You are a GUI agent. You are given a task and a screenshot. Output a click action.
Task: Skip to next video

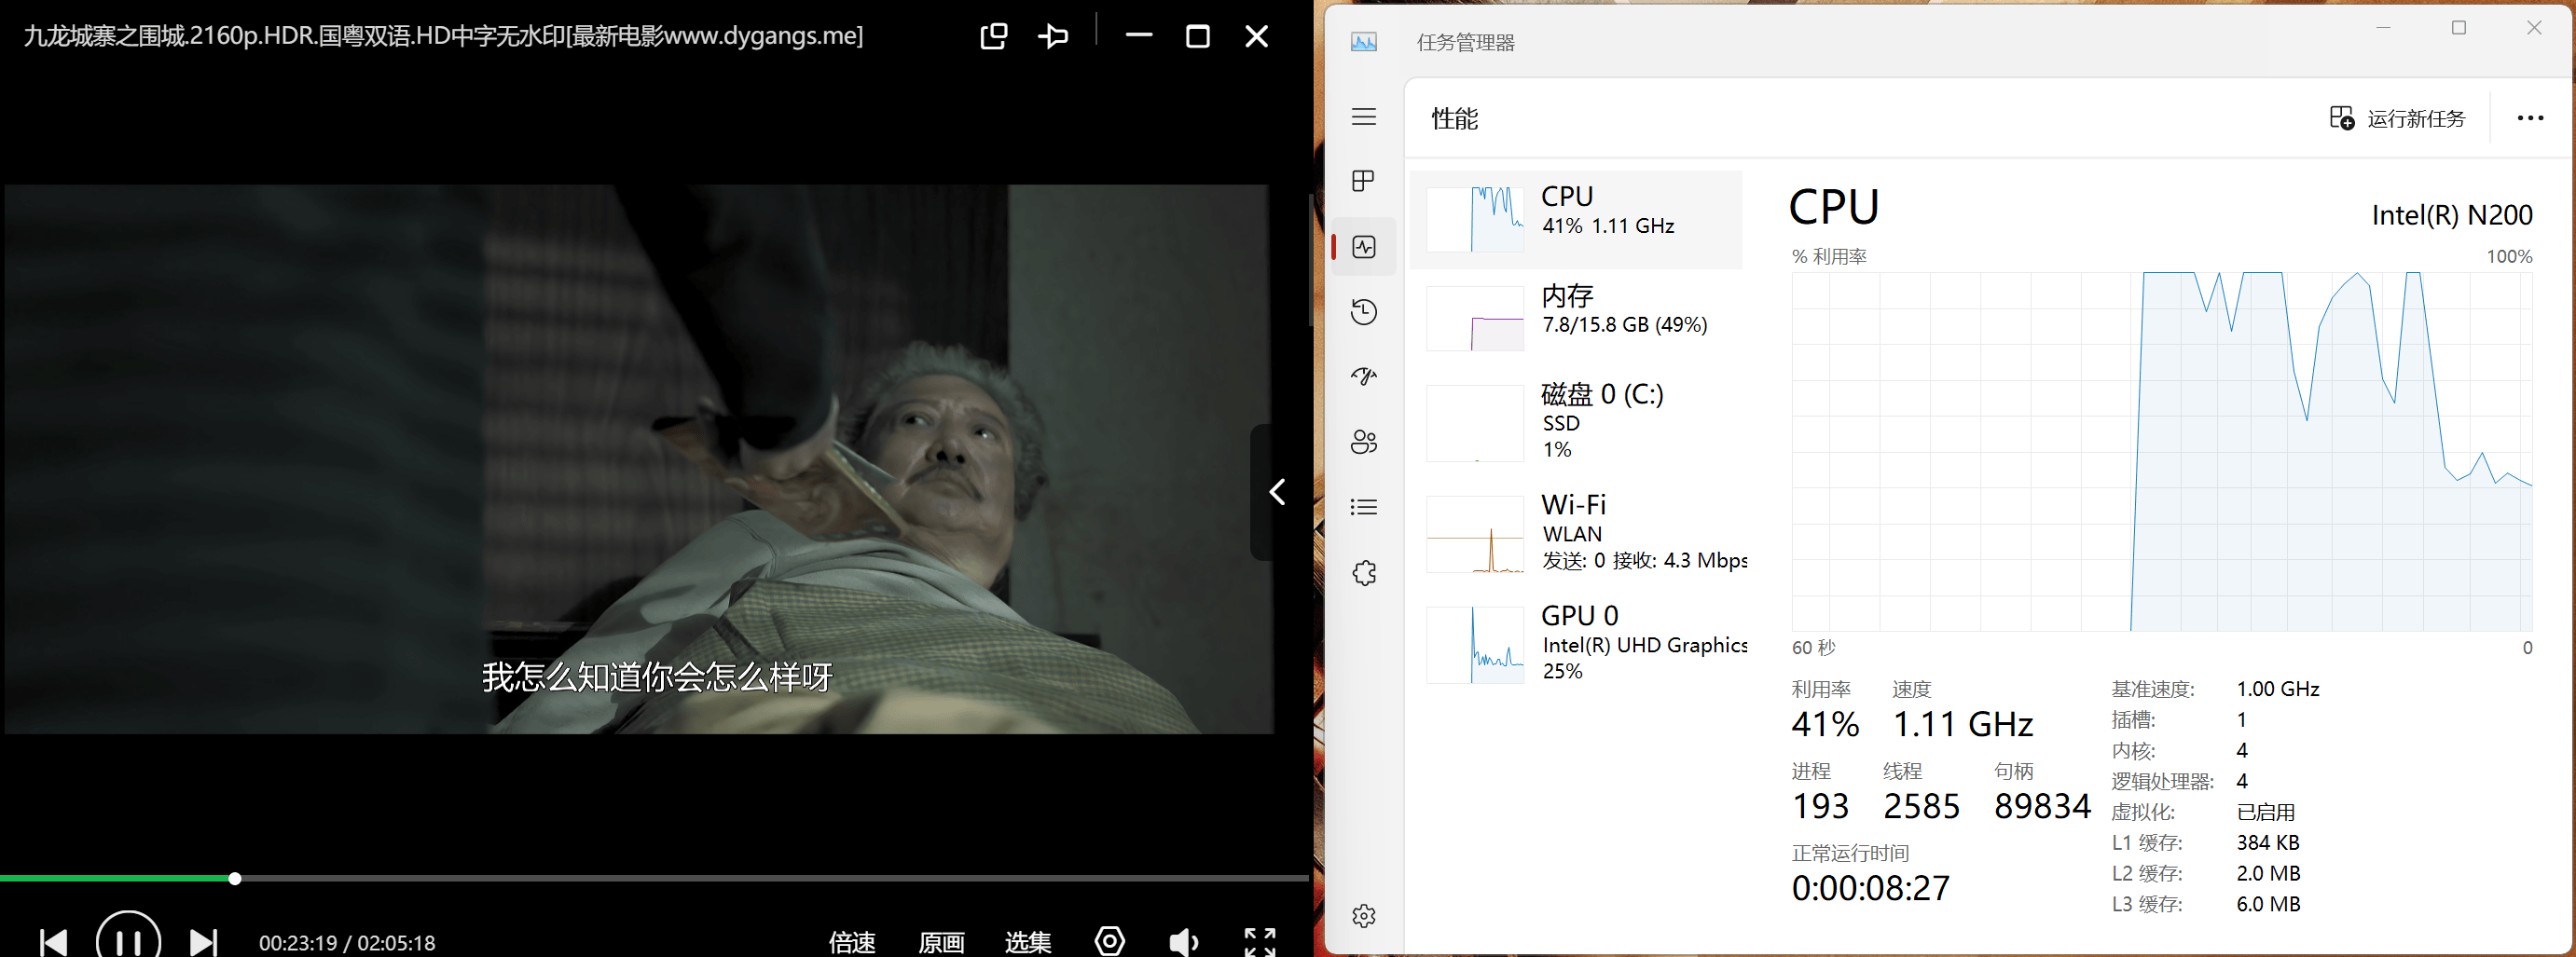coord(203,942)
